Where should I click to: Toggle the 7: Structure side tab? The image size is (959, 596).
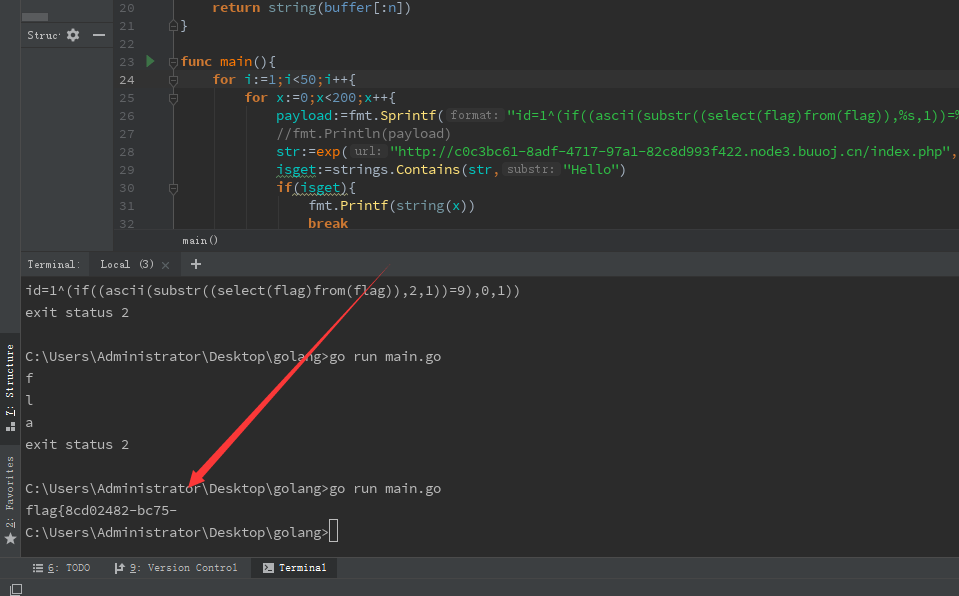10,387
